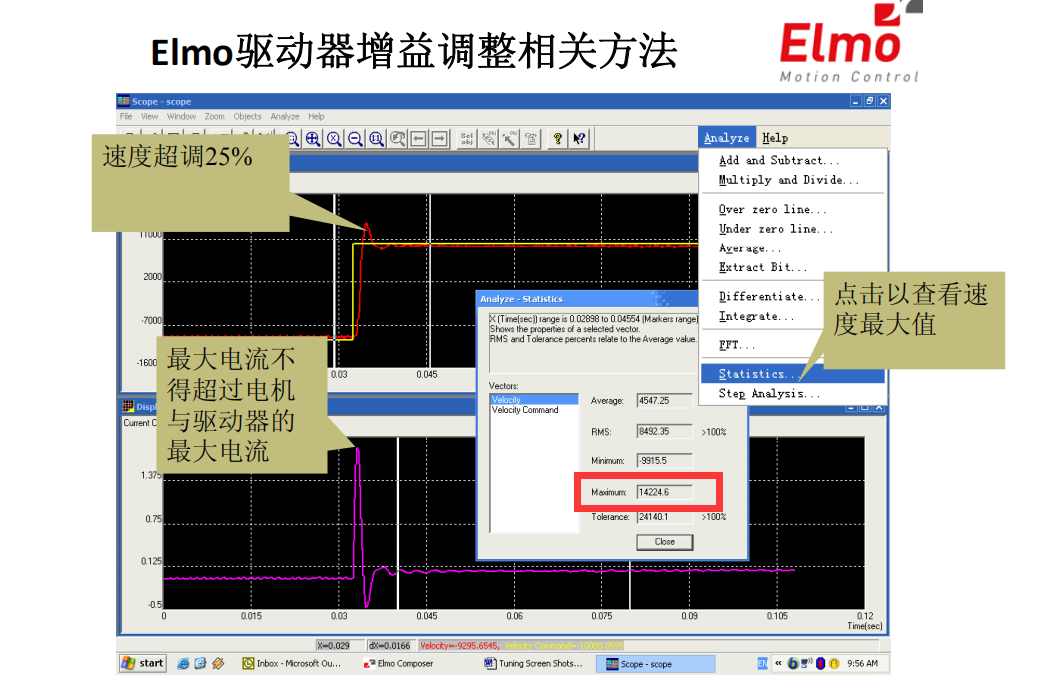Click the back arrow navigation icon
The image size is (1042, 688).
[417, 138]
